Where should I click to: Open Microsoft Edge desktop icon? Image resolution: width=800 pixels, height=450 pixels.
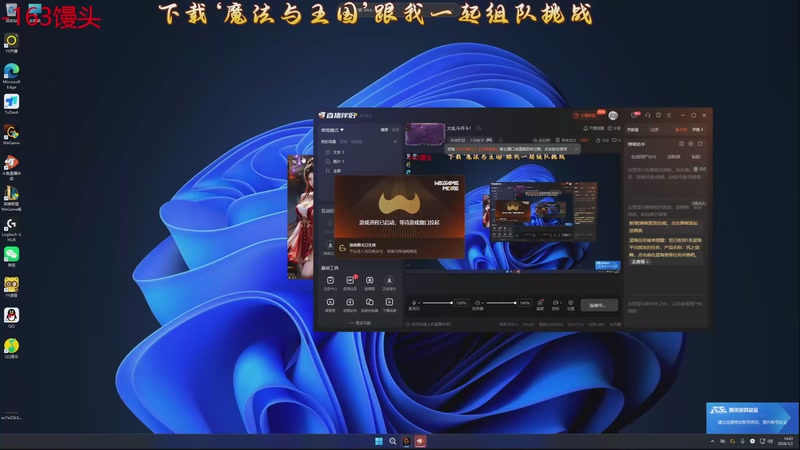click(x=11, y=76)
